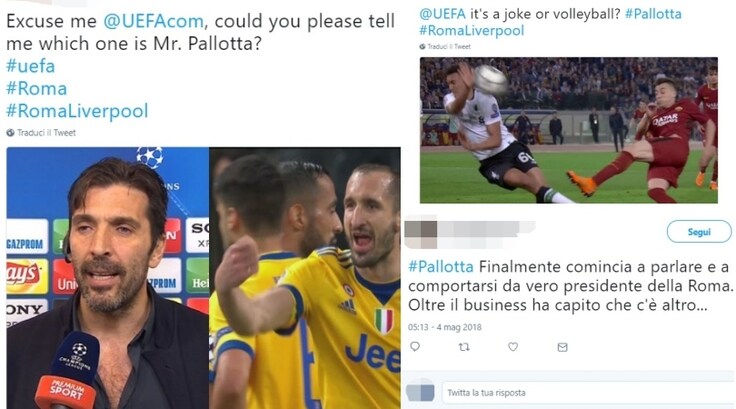
Task: Open the handball football match photo
Action: (568, 130)
